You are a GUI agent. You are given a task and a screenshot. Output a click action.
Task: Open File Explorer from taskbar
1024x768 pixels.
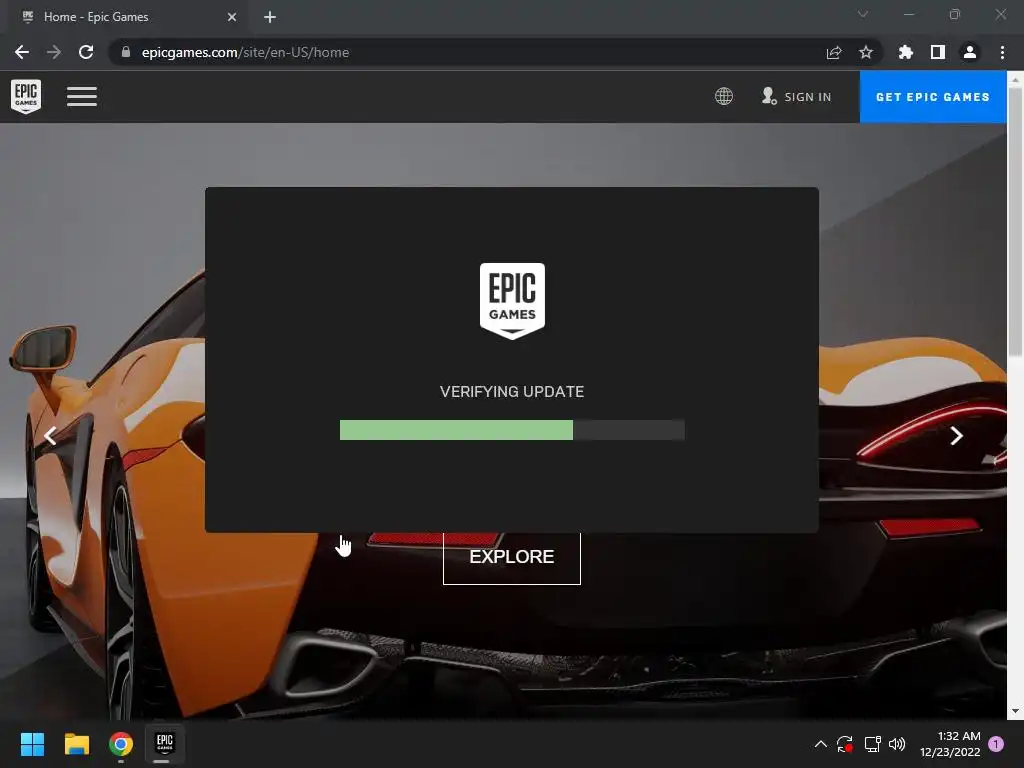(x=76, y=744)
